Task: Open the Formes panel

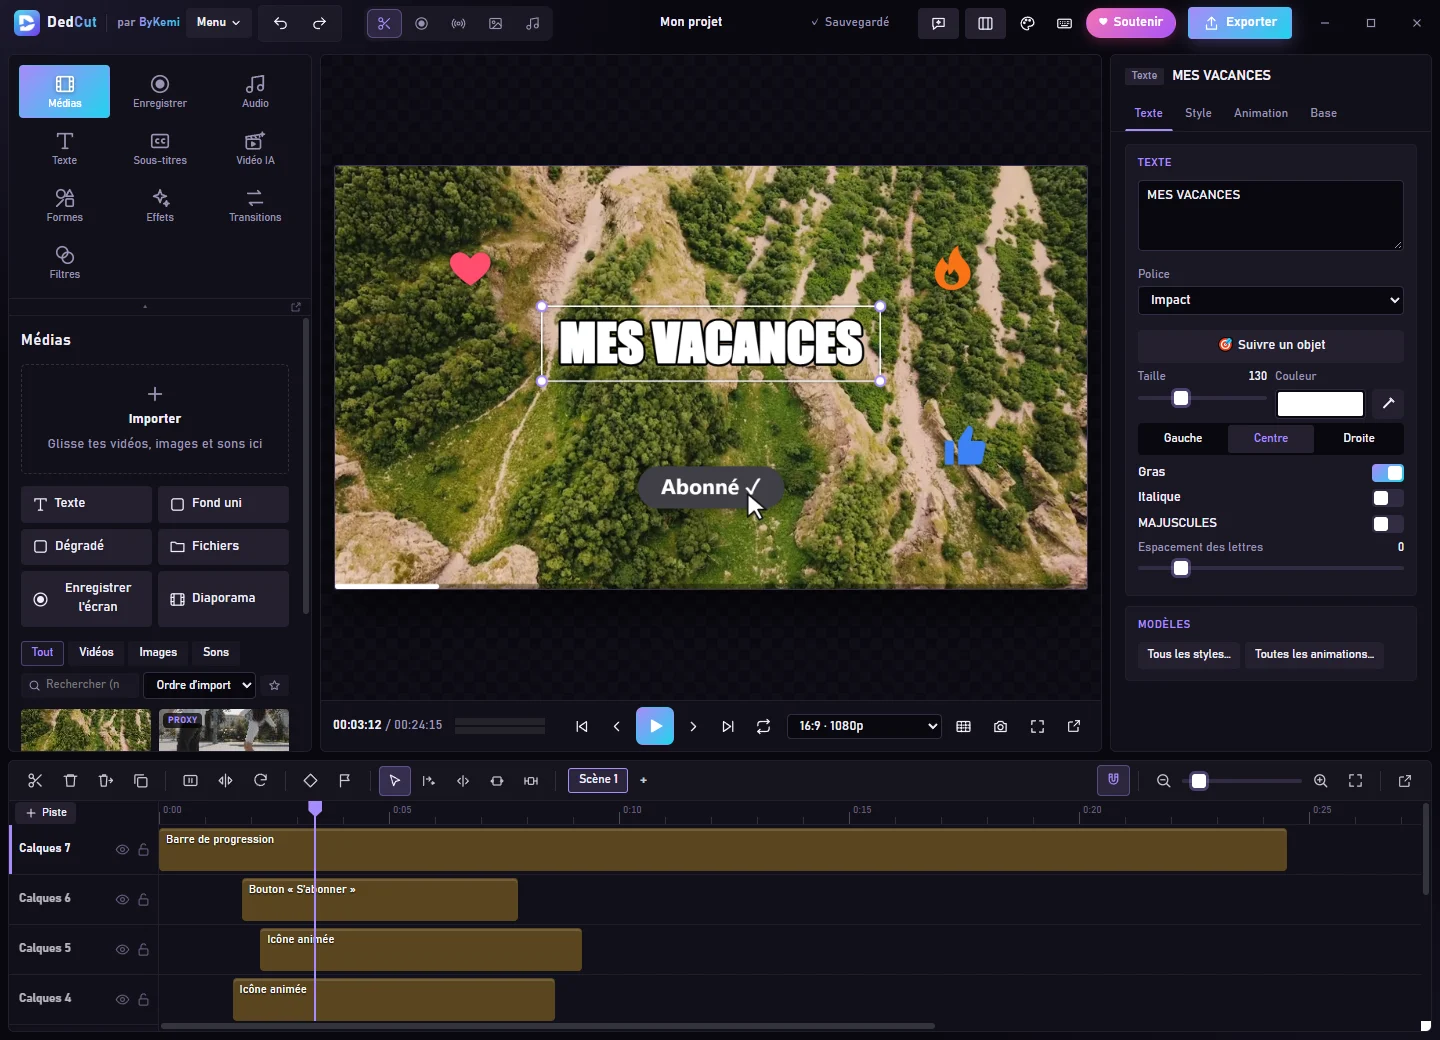Action: click(x=65, y=205)
